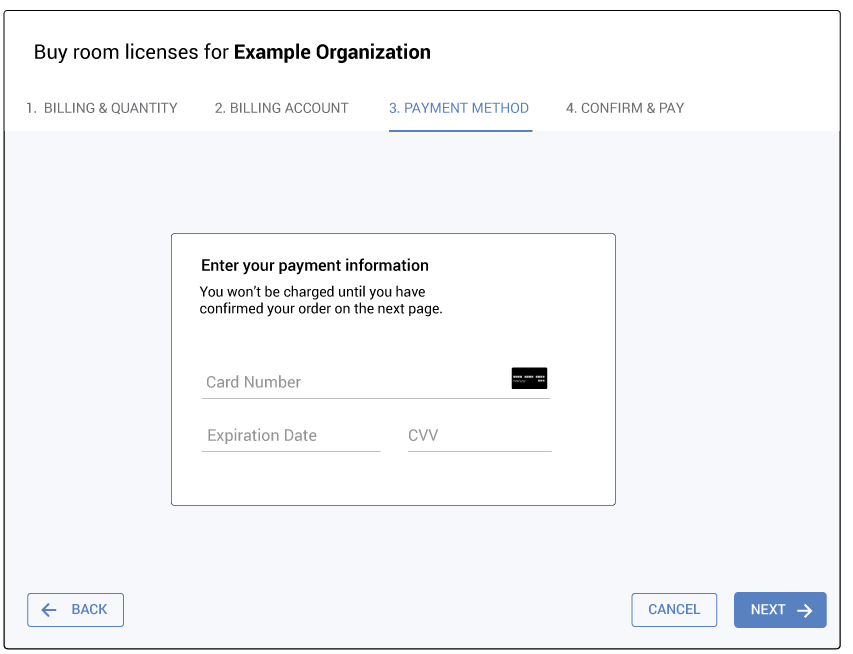Screen dimensions: 853x654
Task: Click the 'You won't be charged' notice text
Action: (x=320, y=300)
